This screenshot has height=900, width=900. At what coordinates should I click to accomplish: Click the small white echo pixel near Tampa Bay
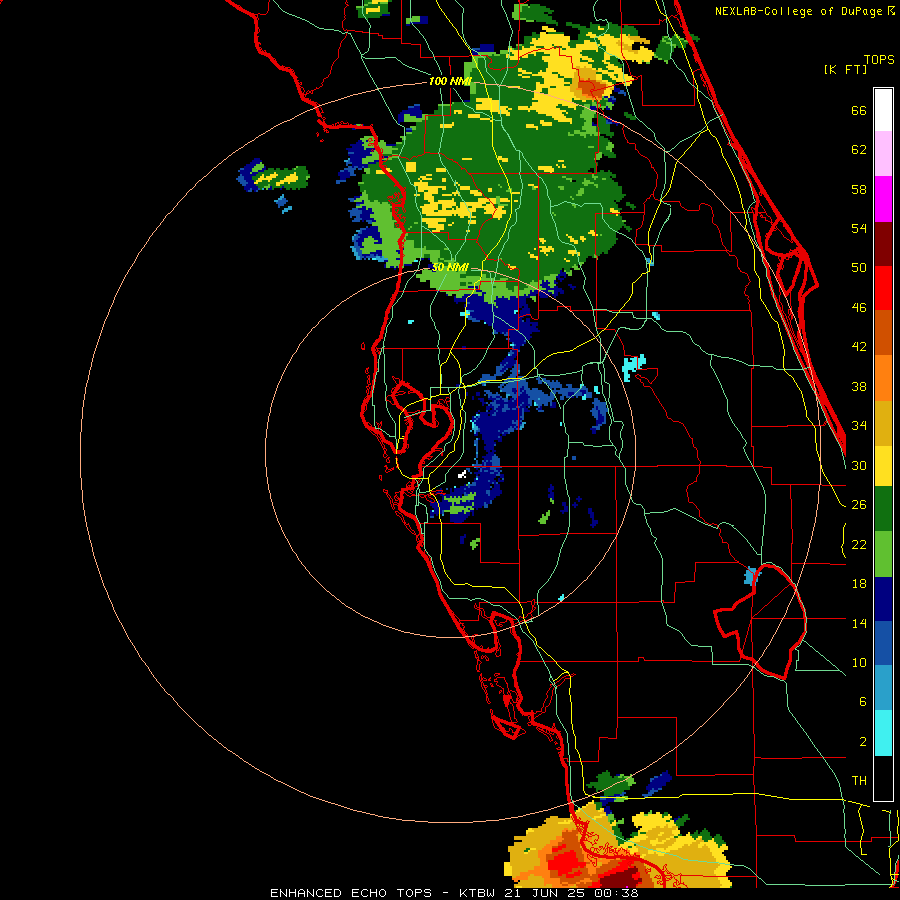point(462,474)
